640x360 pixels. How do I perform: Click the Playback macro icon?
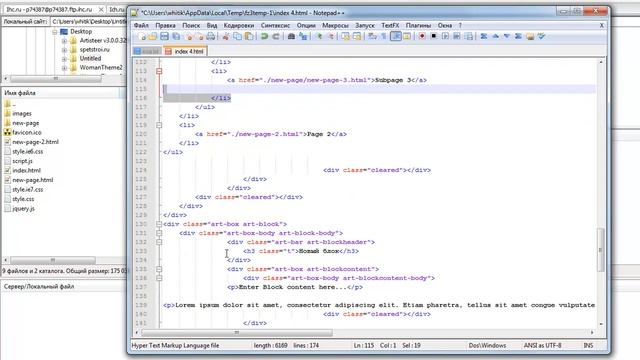click(445, 36)
